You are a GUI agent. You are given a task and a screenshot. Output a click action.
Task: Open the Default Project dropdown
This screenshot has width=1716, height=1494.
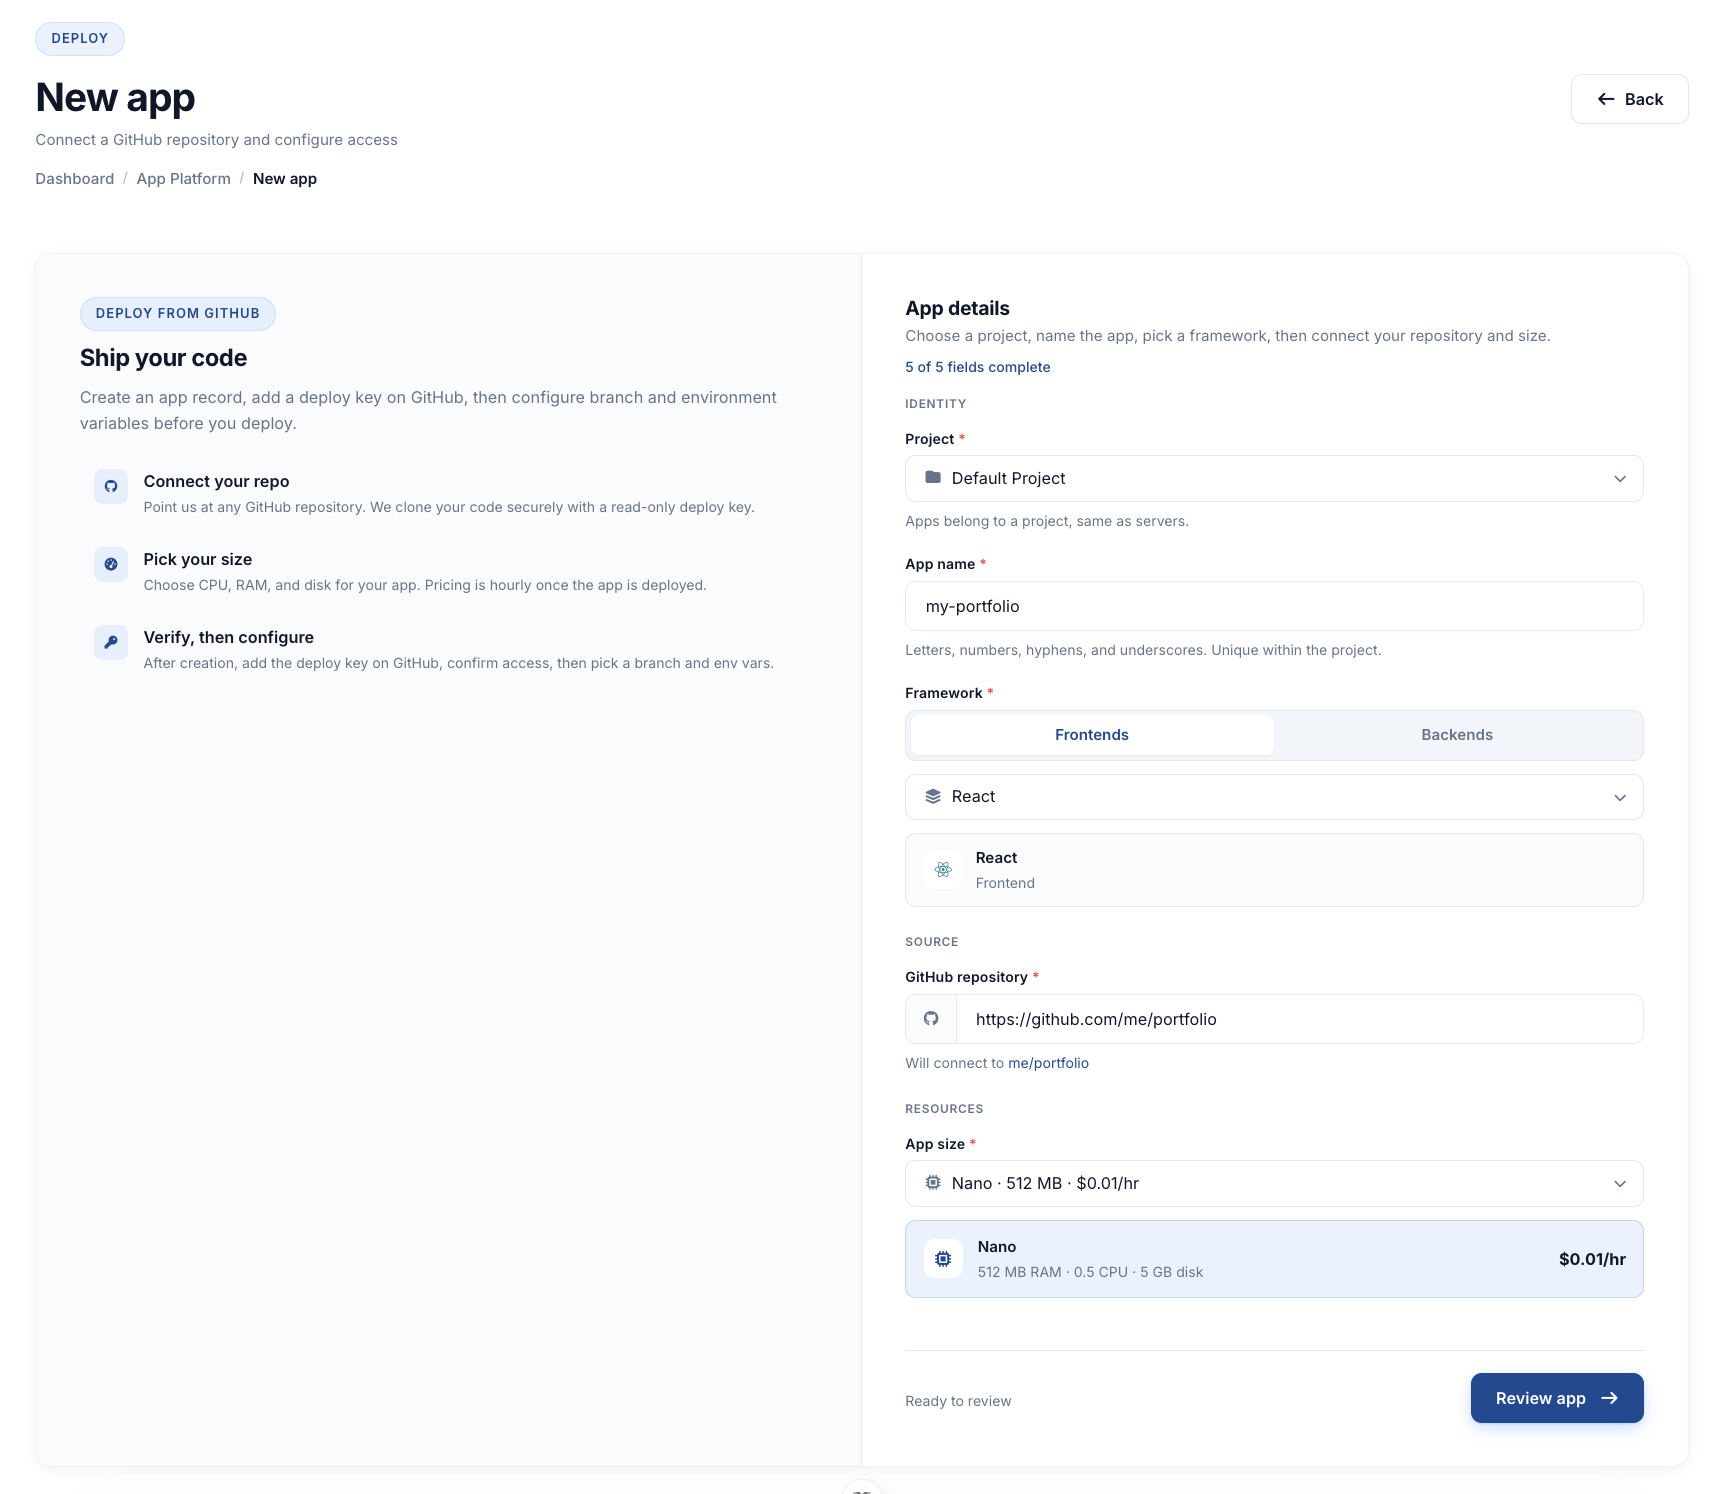click(1274, 478)
